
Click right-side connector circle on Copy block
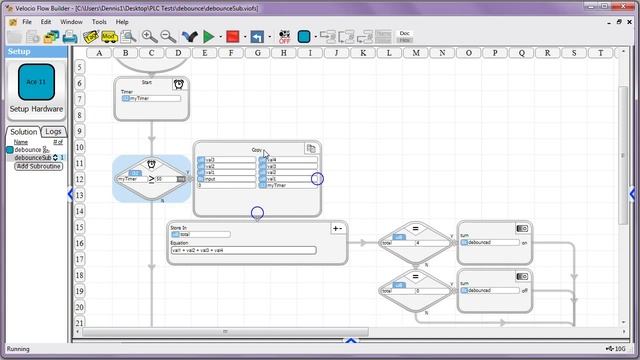(x=317, y=179)
